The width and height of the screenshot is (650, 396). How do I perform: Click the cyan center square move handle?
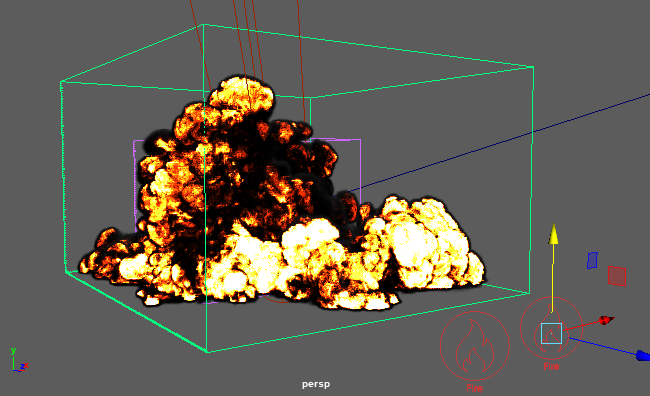click(551, 333)
